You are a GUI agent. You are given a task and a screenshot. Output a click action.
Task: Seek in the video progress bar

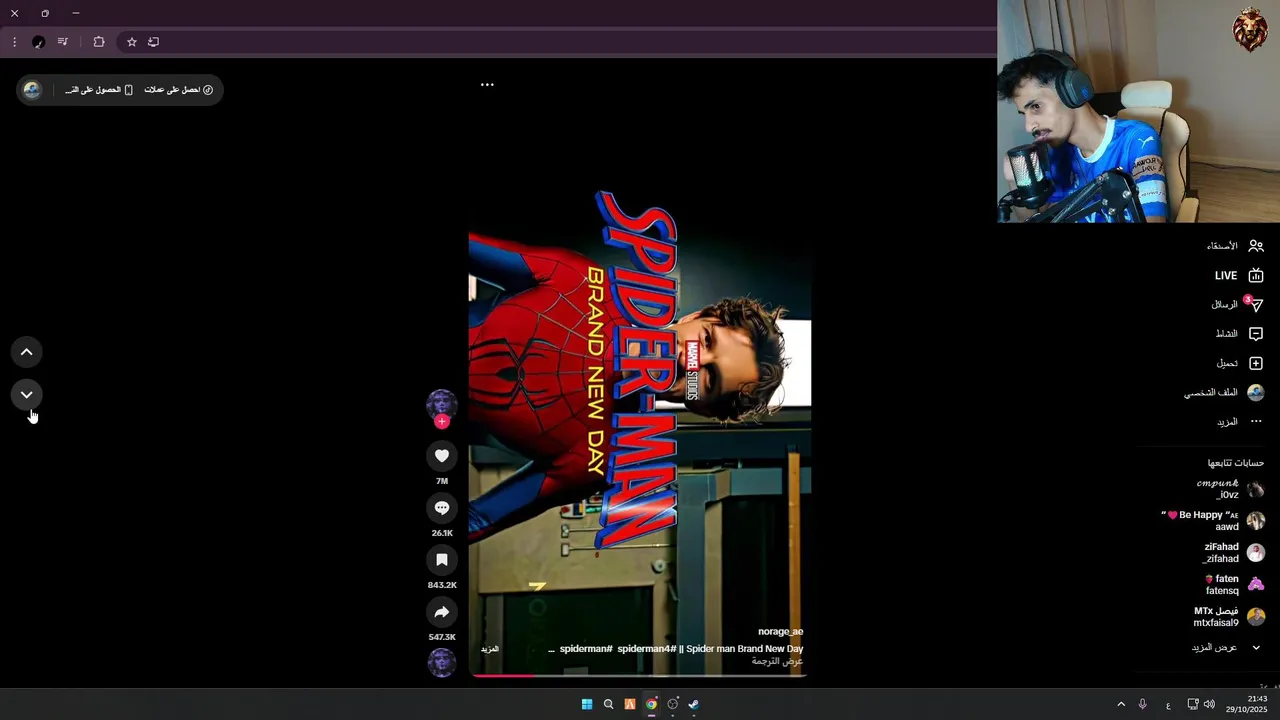coord(639,675)
